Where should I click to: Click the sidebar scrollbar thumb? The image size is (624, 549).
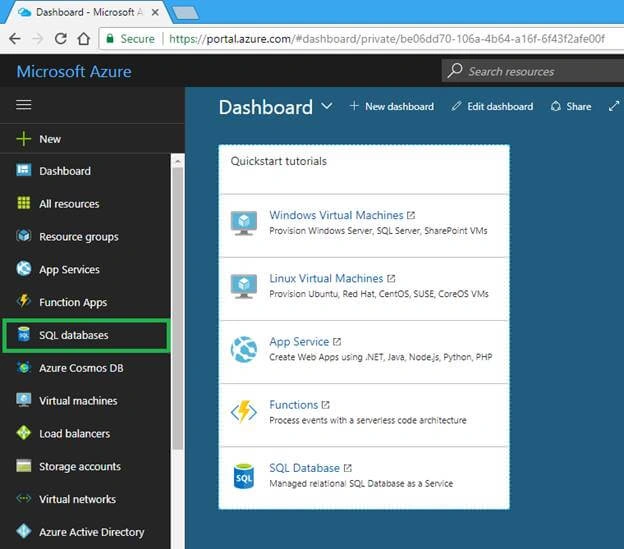[x=178, y=308]
